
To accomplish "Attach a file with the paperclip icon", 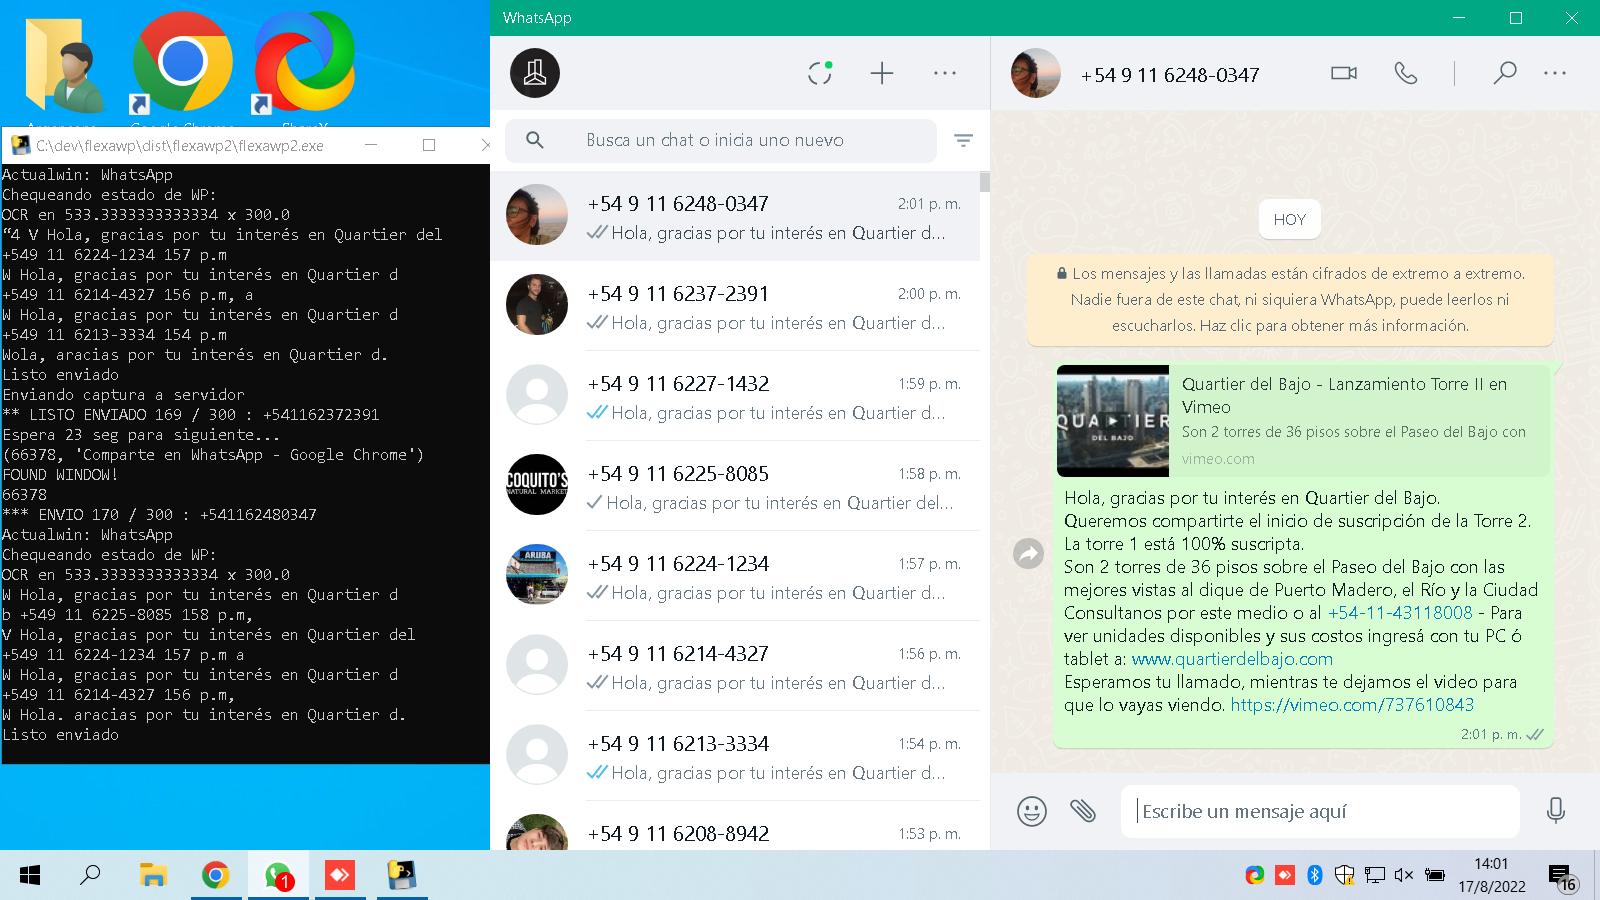I will [1083, 811].
